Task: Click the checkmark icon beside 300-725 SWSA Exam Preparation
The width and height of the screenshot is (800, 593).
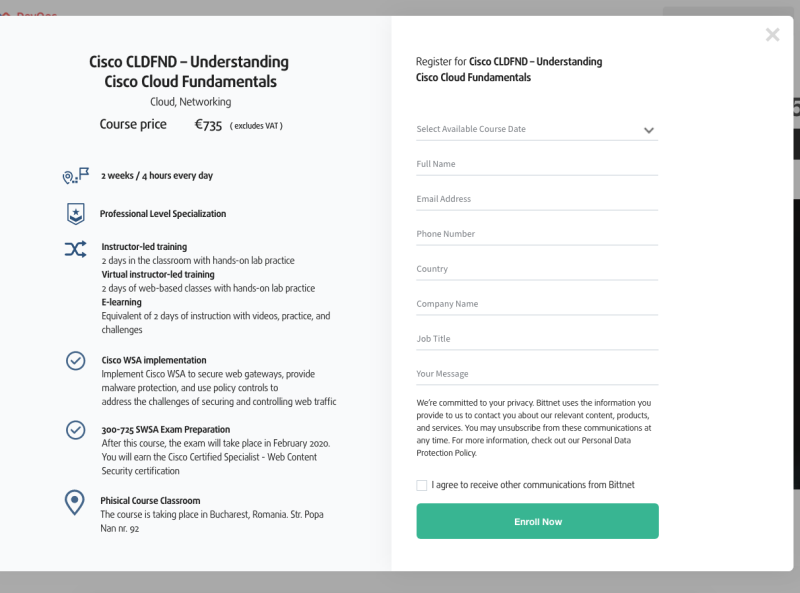Action: tap(74, 430)
